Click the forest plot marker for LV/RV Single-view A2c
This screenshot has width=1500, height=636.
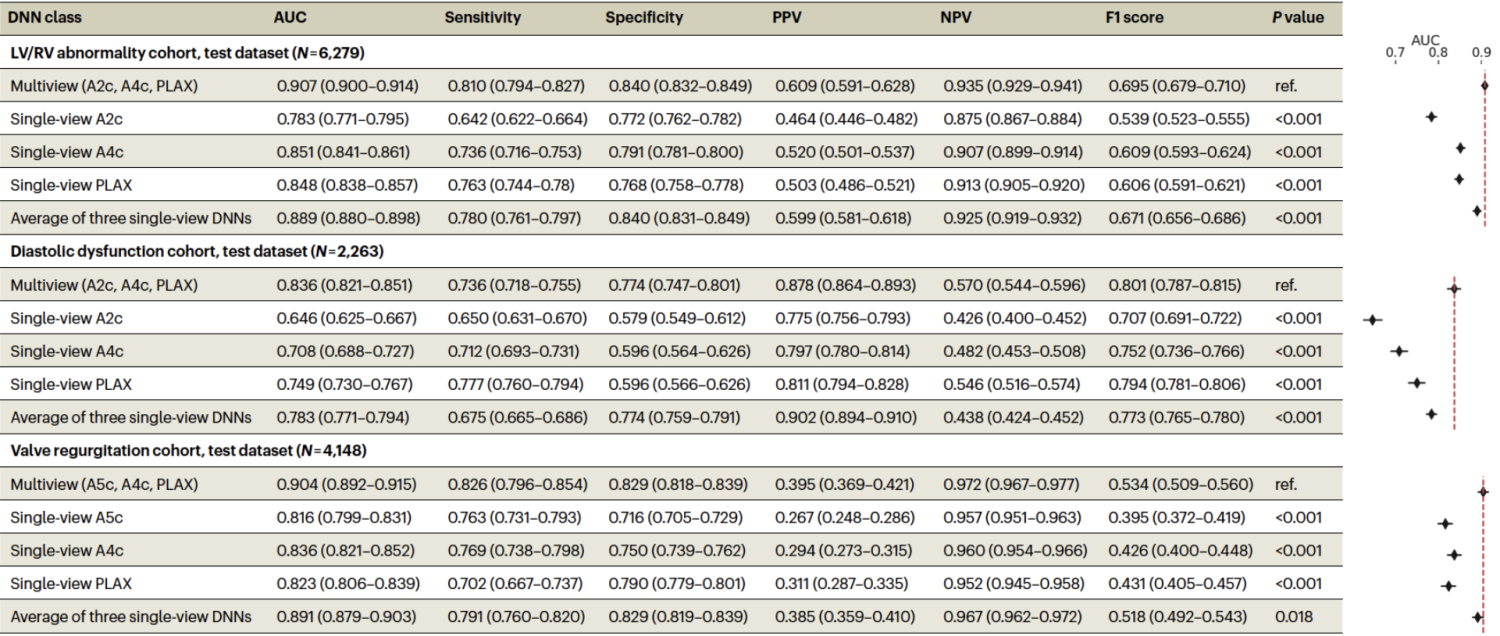[1431, 117]
